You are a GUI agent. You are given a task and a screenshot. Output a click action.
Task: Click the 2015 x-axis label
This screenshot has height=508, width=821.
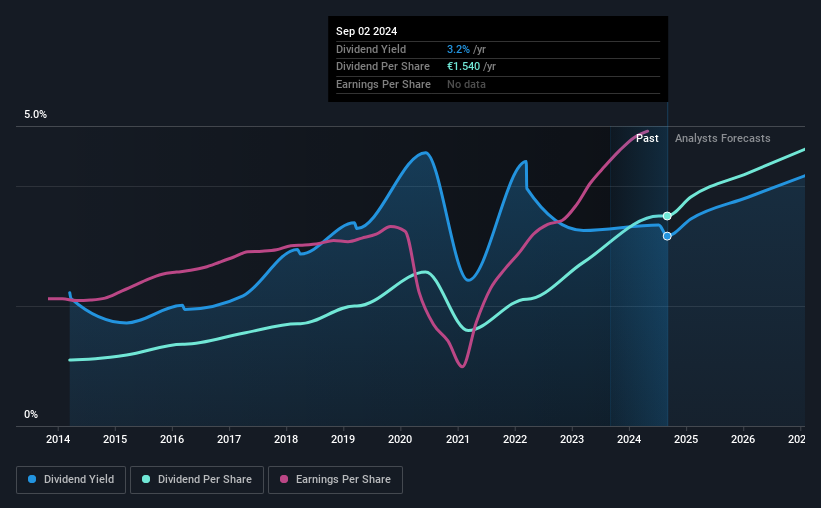[x=115, y=439]
